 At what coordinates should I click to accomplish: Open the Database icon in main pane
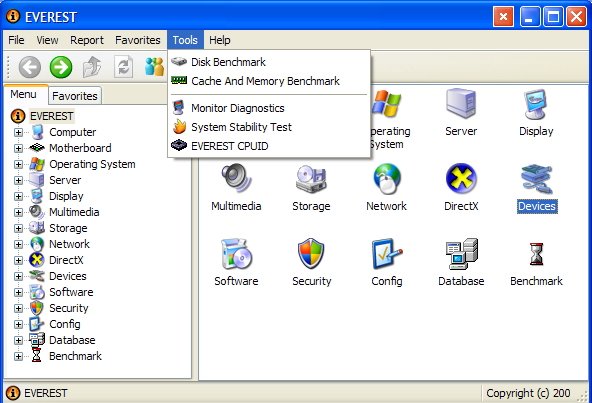point(461,254)
